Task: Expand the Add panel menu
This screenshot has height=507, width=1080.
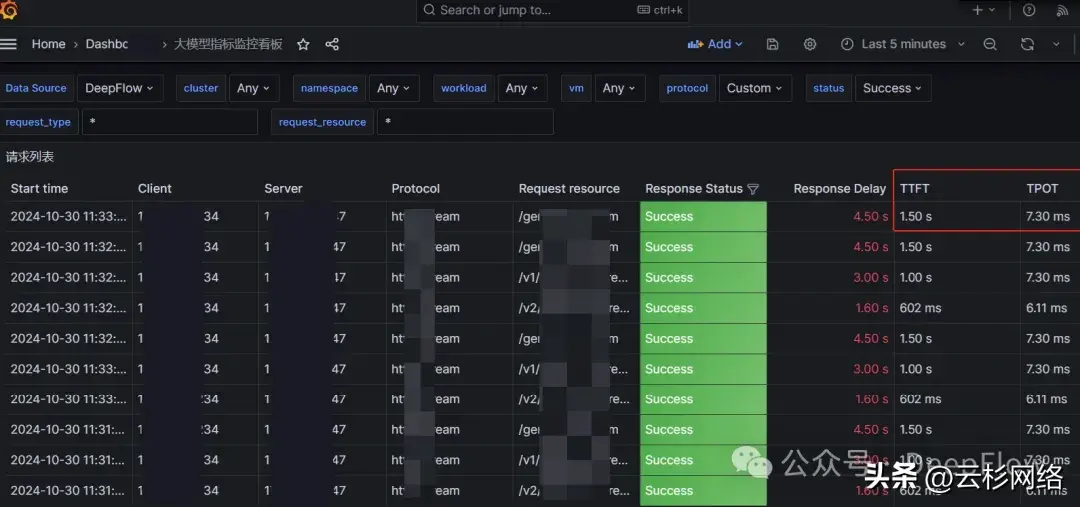Action: tap(715, 44)
